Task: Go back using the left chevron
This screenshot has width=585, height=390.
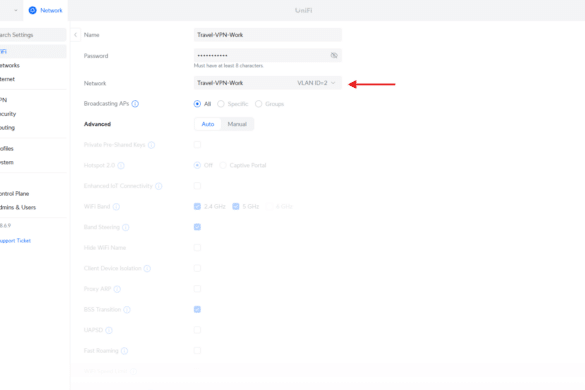Action: coord(75,35)
